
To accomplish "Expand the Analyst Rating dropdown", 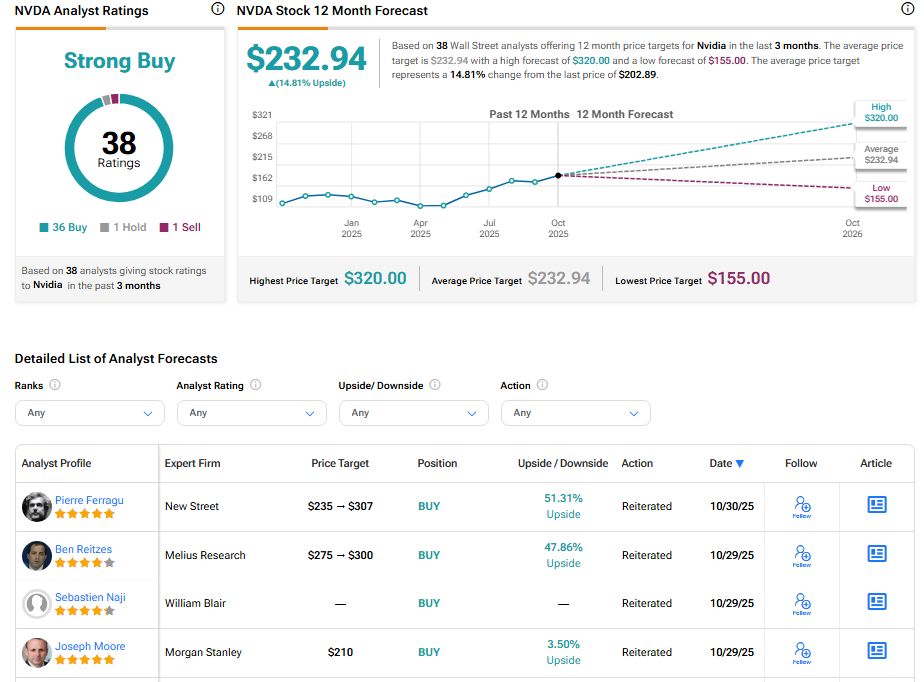I will point(251,413).
